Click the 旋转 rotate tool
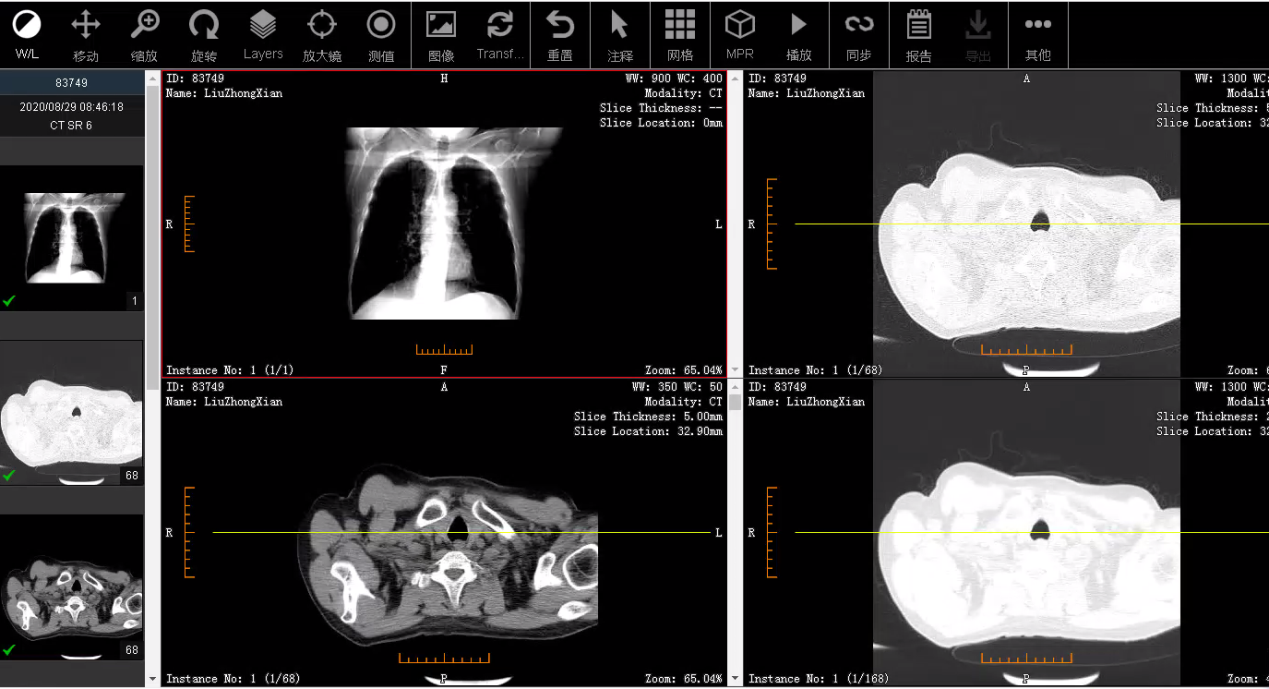1269x689 pixels. pos(204,35)
